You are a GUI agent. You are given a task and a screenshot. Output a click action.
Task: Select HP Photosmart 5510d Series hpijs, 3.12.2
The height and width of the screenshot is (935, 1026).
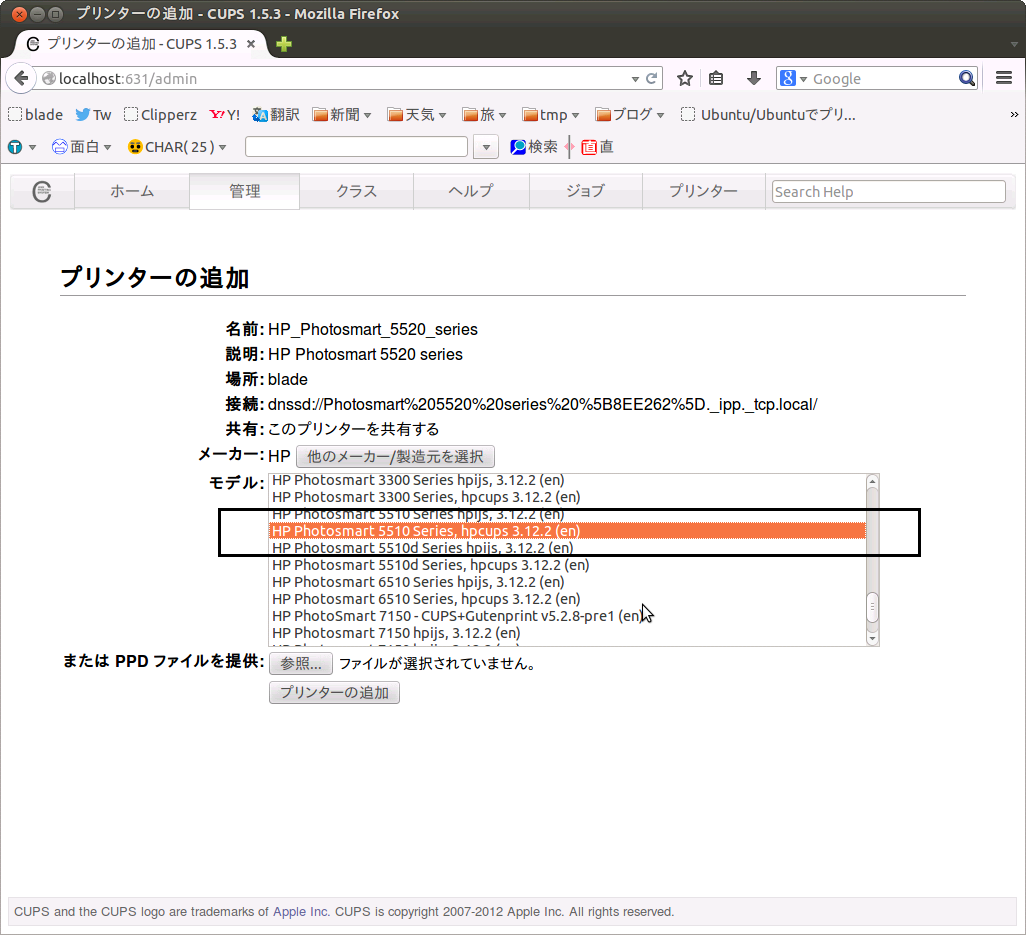[x=567, y=548]
